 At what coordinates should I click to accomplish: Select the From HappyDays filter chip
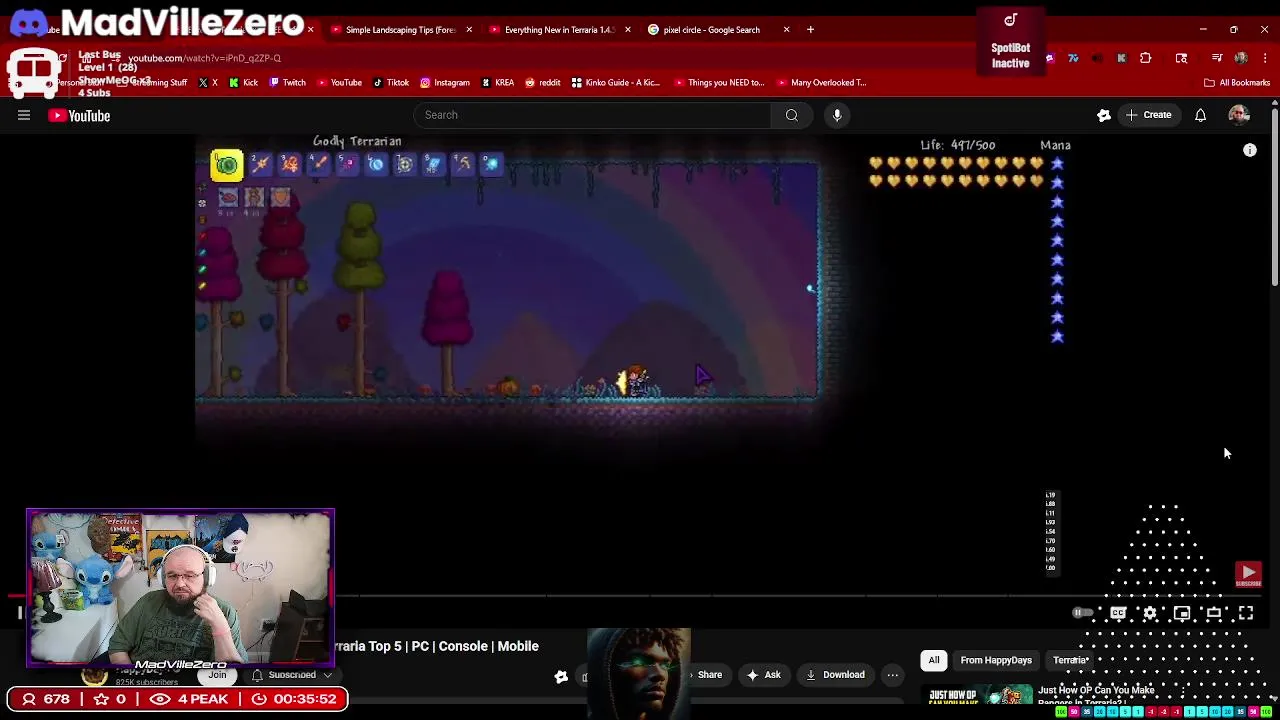point(996,660)
